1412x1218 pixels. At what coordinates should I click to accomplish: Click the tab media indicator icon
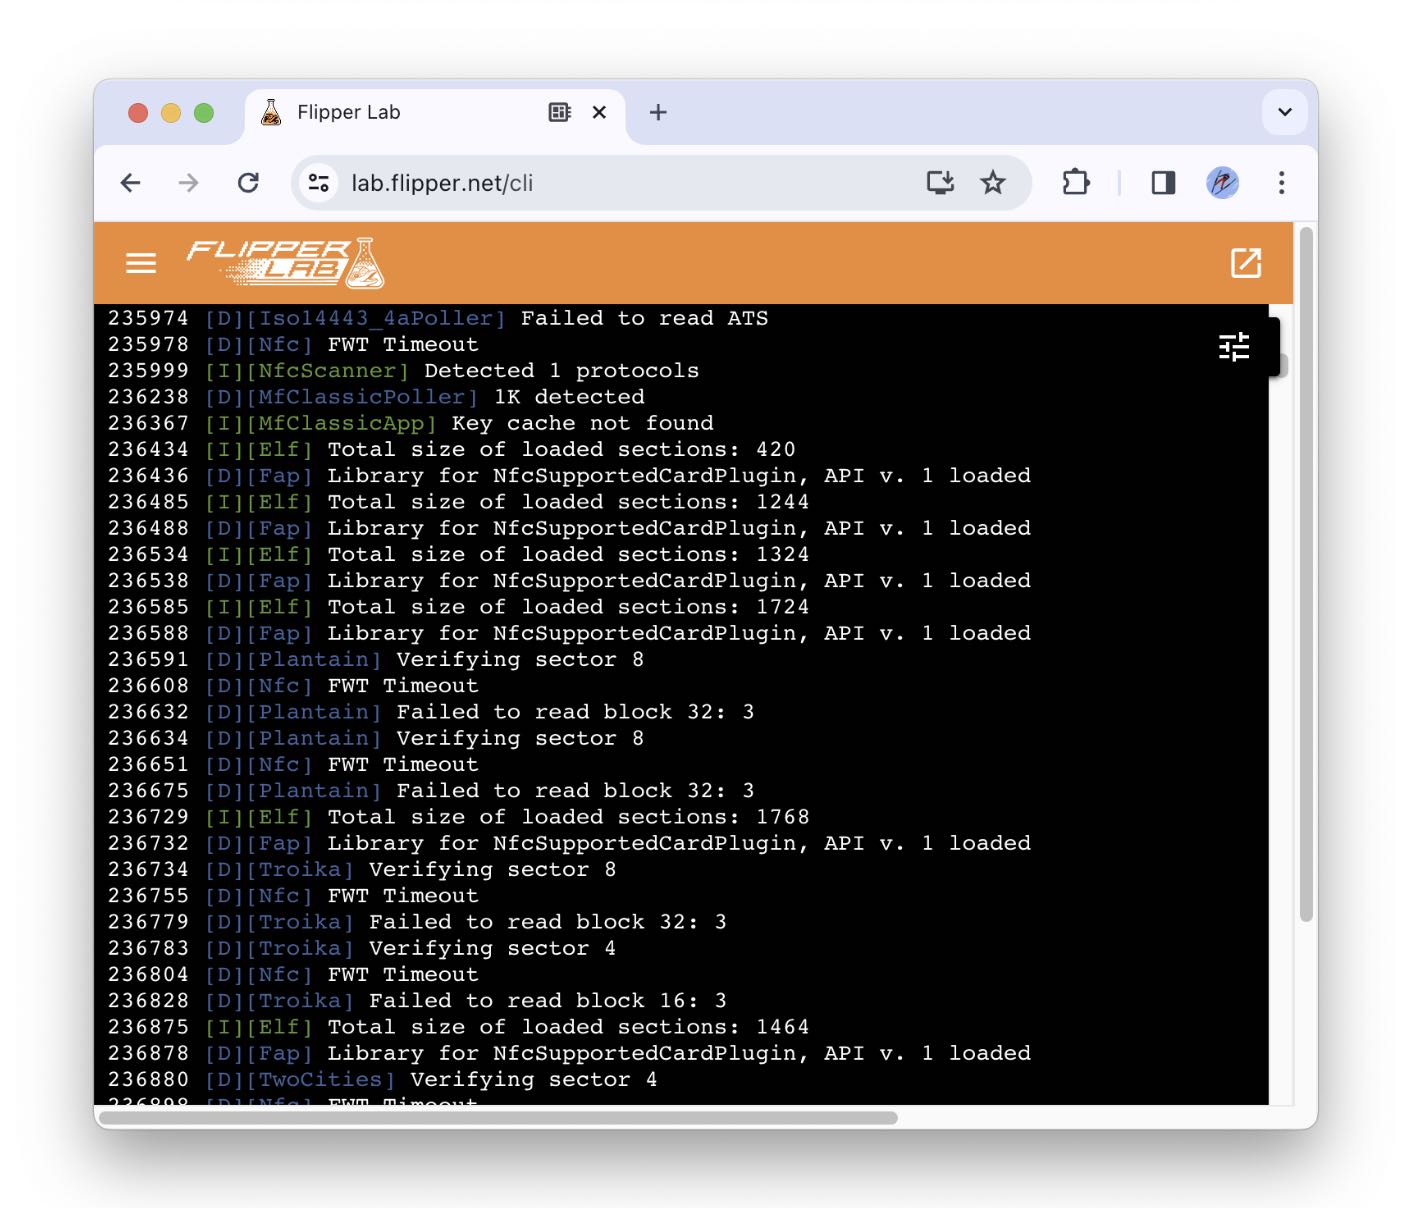pos(560,112)
